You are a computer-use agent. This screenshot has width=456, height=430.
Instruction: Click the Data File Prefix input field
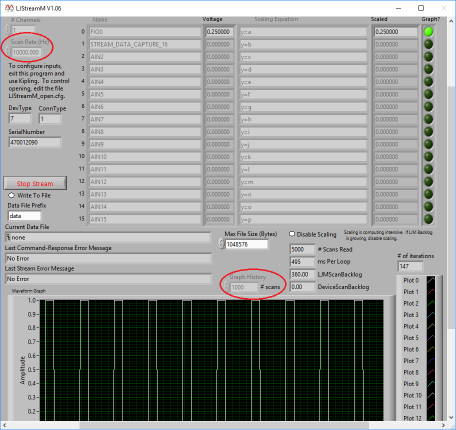coord(24,216)
